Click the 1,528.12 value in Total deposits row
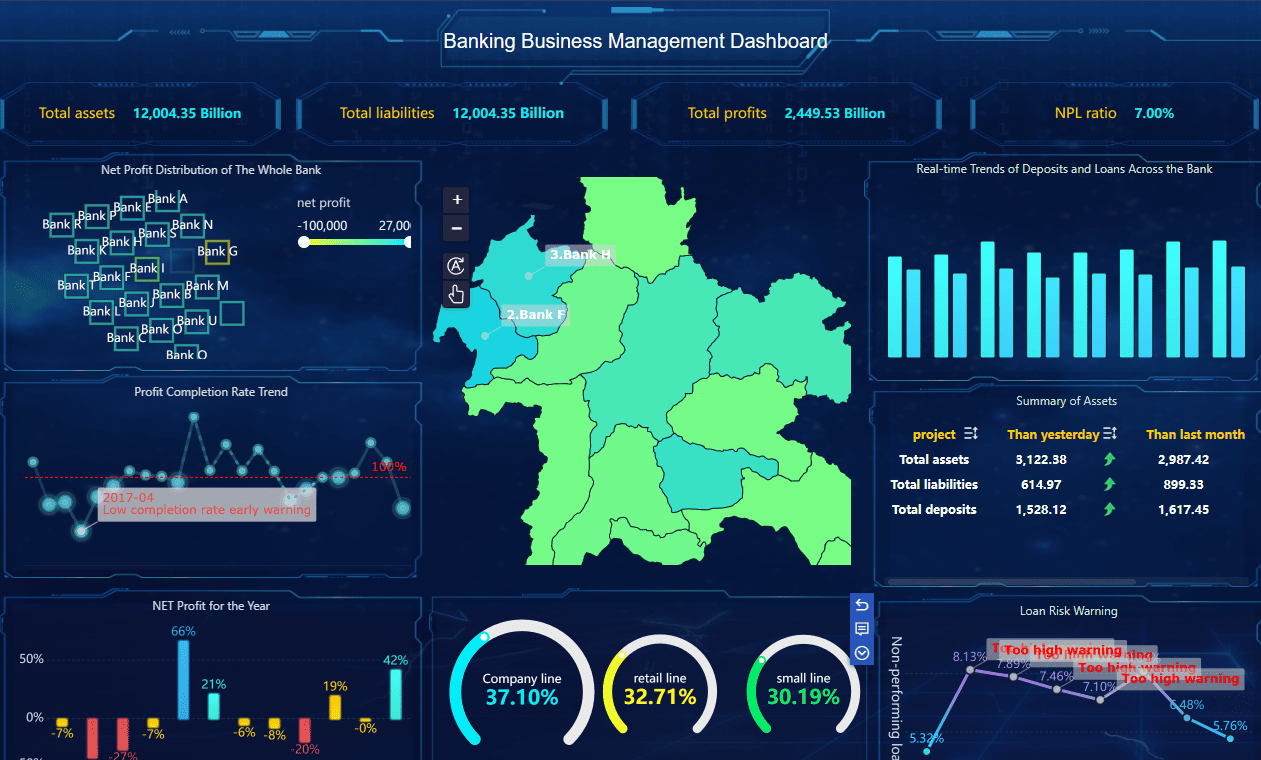This screenshot has width=1261, height=760. pos(1041,509)
